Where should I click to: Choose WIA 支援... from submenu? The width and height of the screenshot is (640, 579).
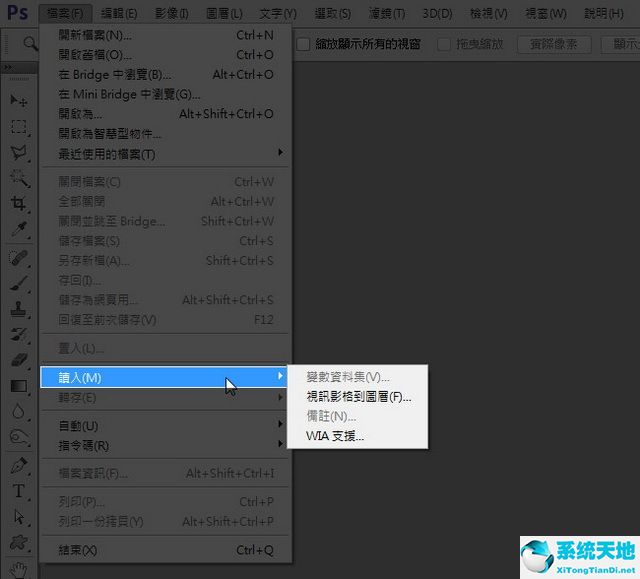[x=358, y=436]
